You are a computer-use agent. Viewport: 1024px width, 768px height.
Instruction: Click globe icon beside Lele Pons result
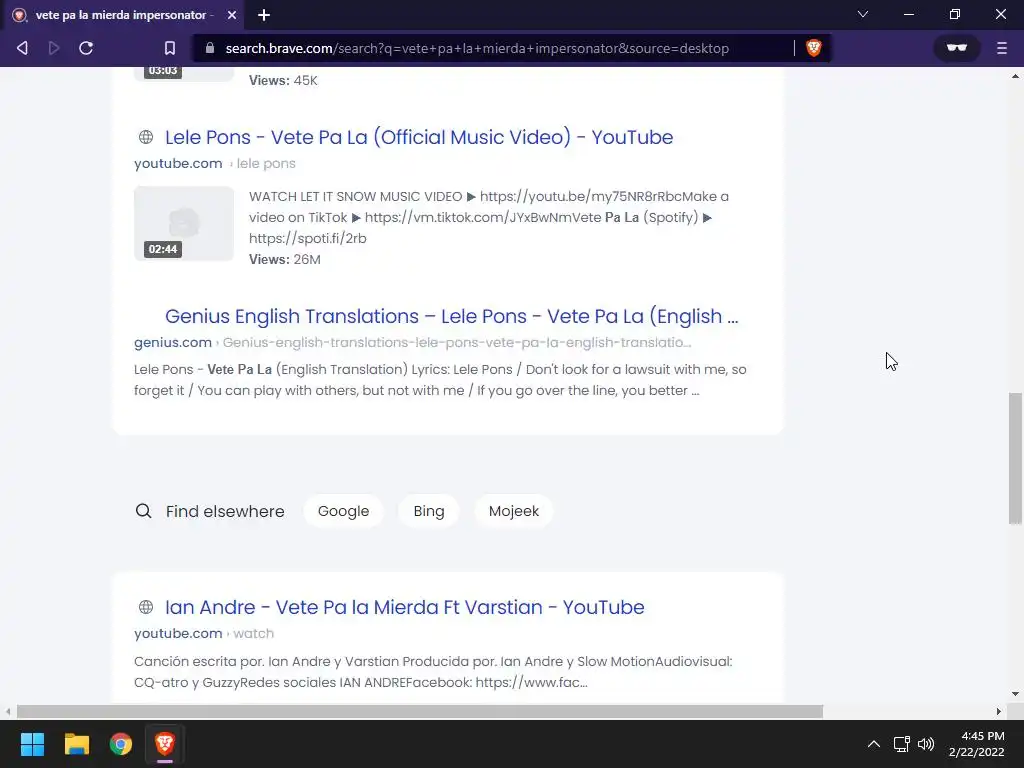pos(146,137)
